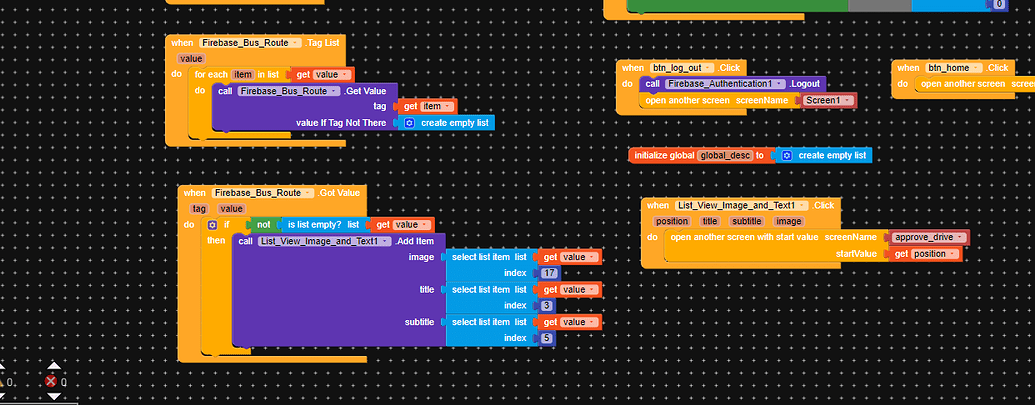Viewport: 1035px width, 405px height.
Task: Click '.Tag List' event label
Action: pos(322,43)
